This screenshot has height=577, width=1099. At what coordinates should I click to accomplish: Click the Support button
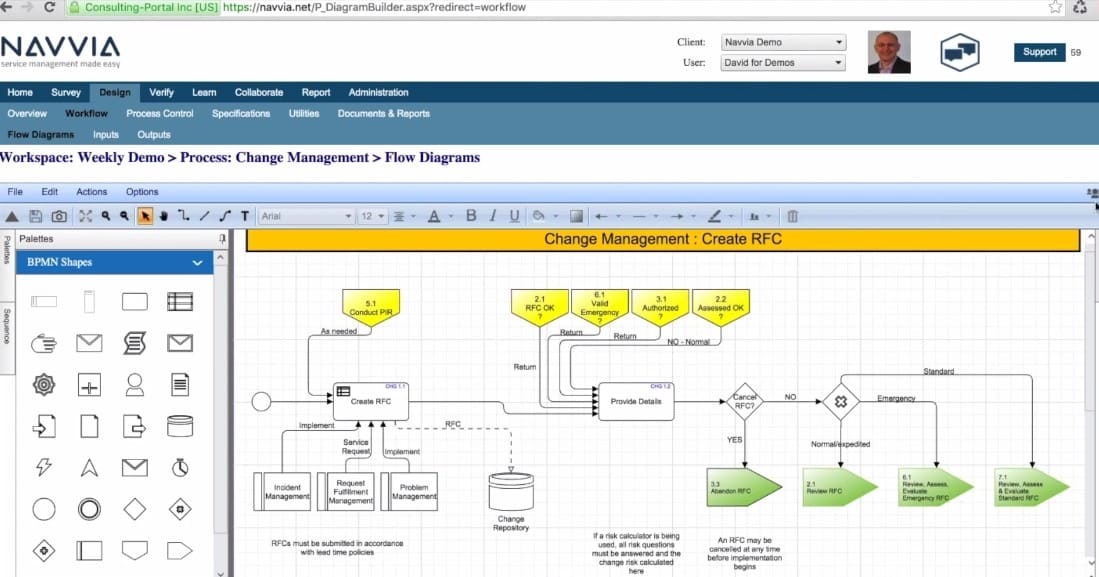click(x=1039, y=52)
